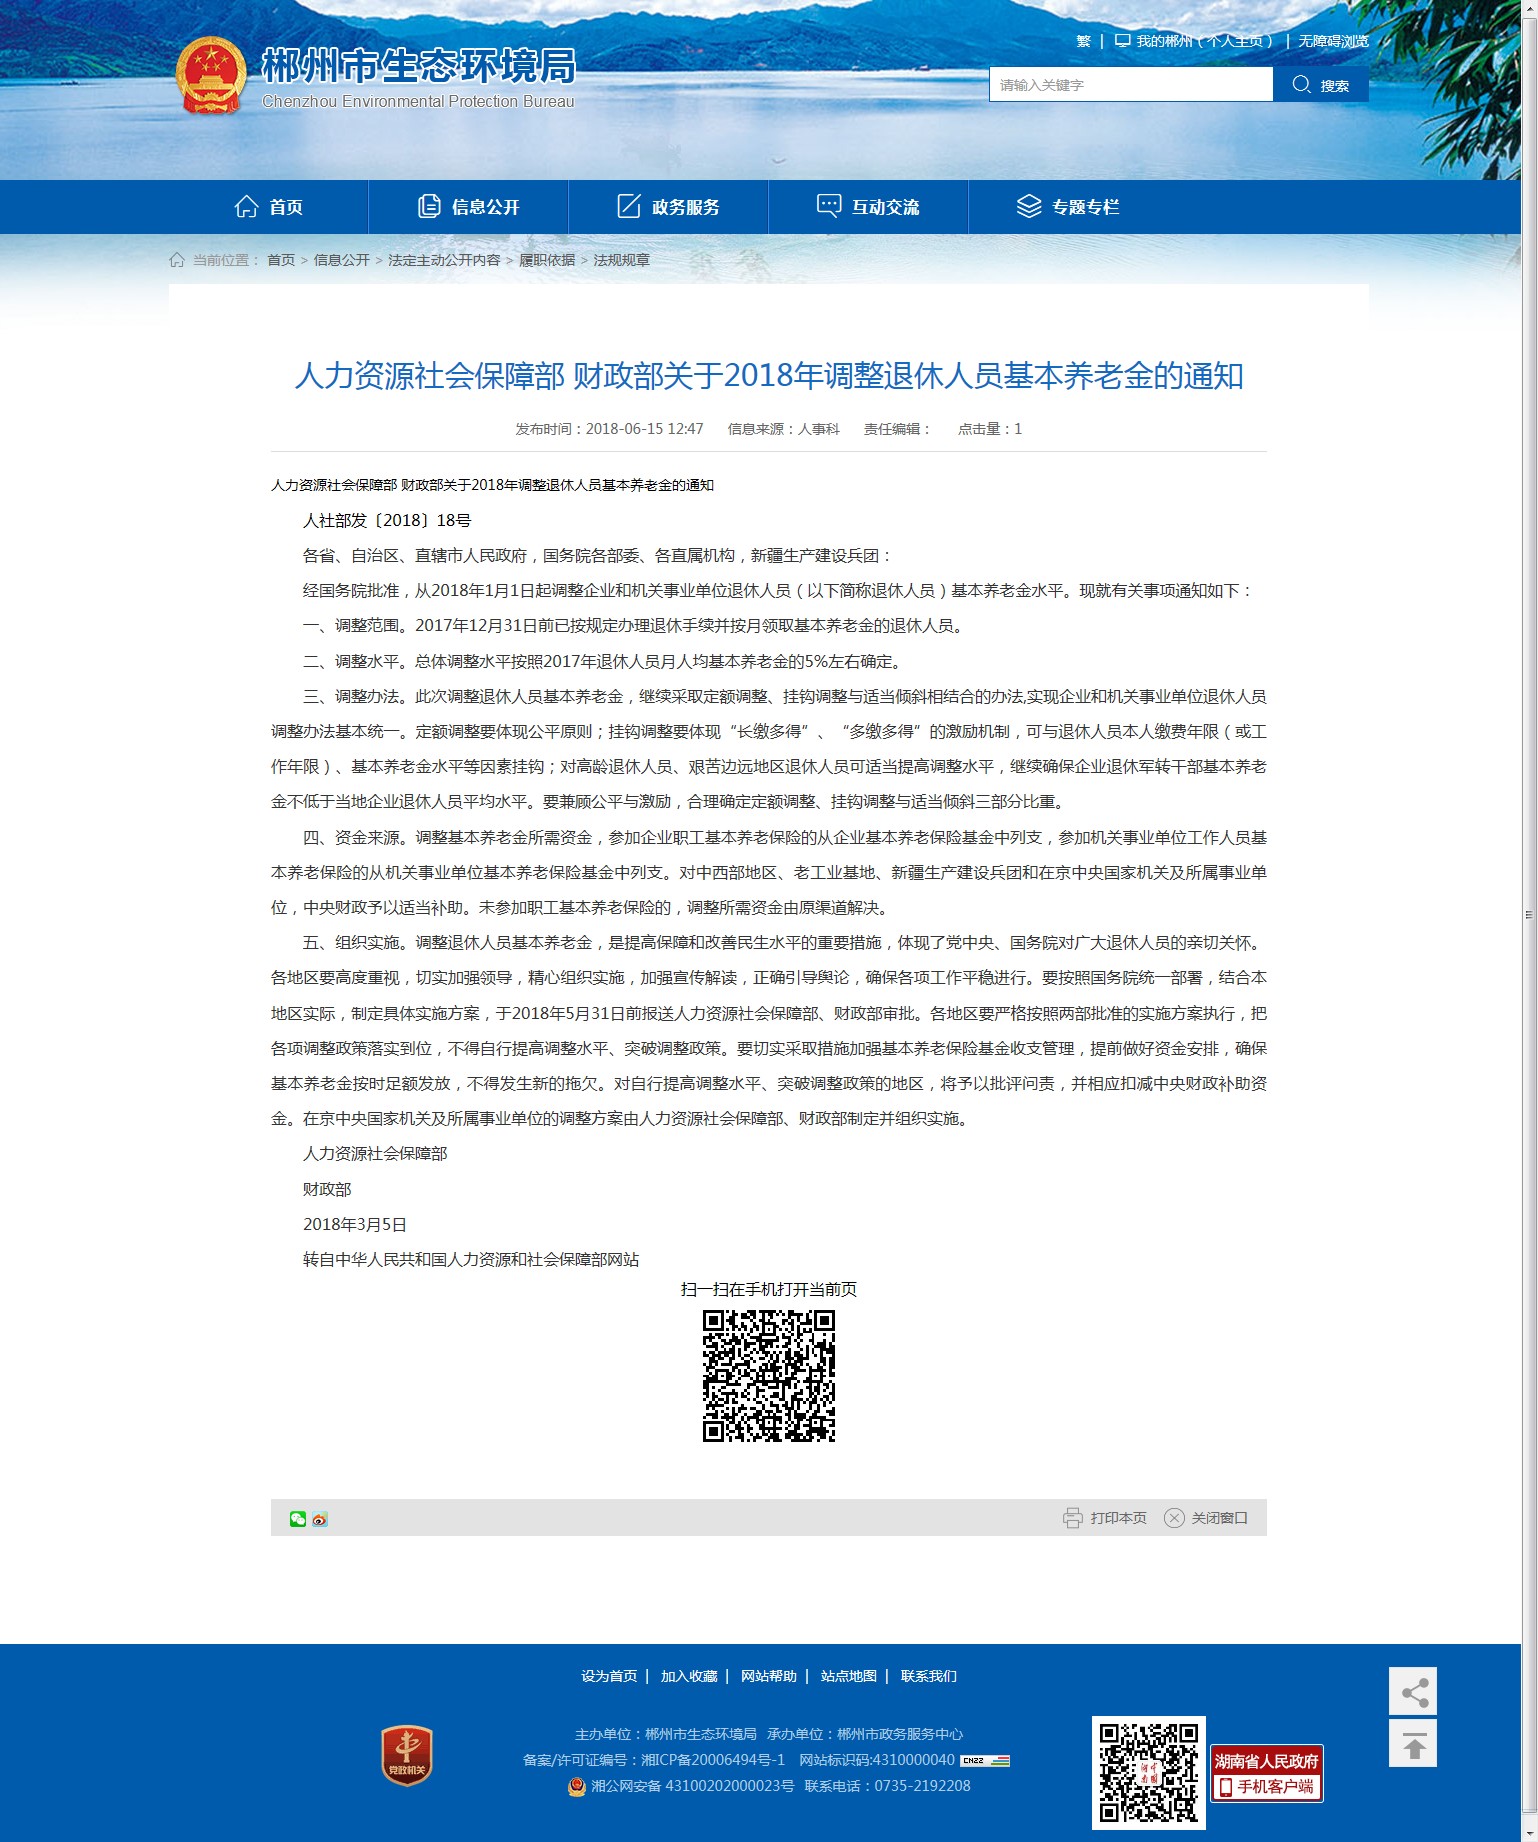This screenshot has width=1538, height=1842.
Task: Click the 点击量：1 counter text
Action: pyautogui.click(x=990, y=429)
